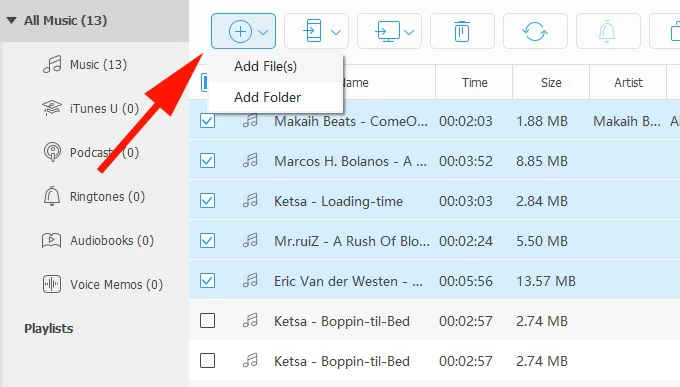The image size is (680, 387).
Task: Select the Ketsa - Loading-time track row
Action: tap(435, 201)
